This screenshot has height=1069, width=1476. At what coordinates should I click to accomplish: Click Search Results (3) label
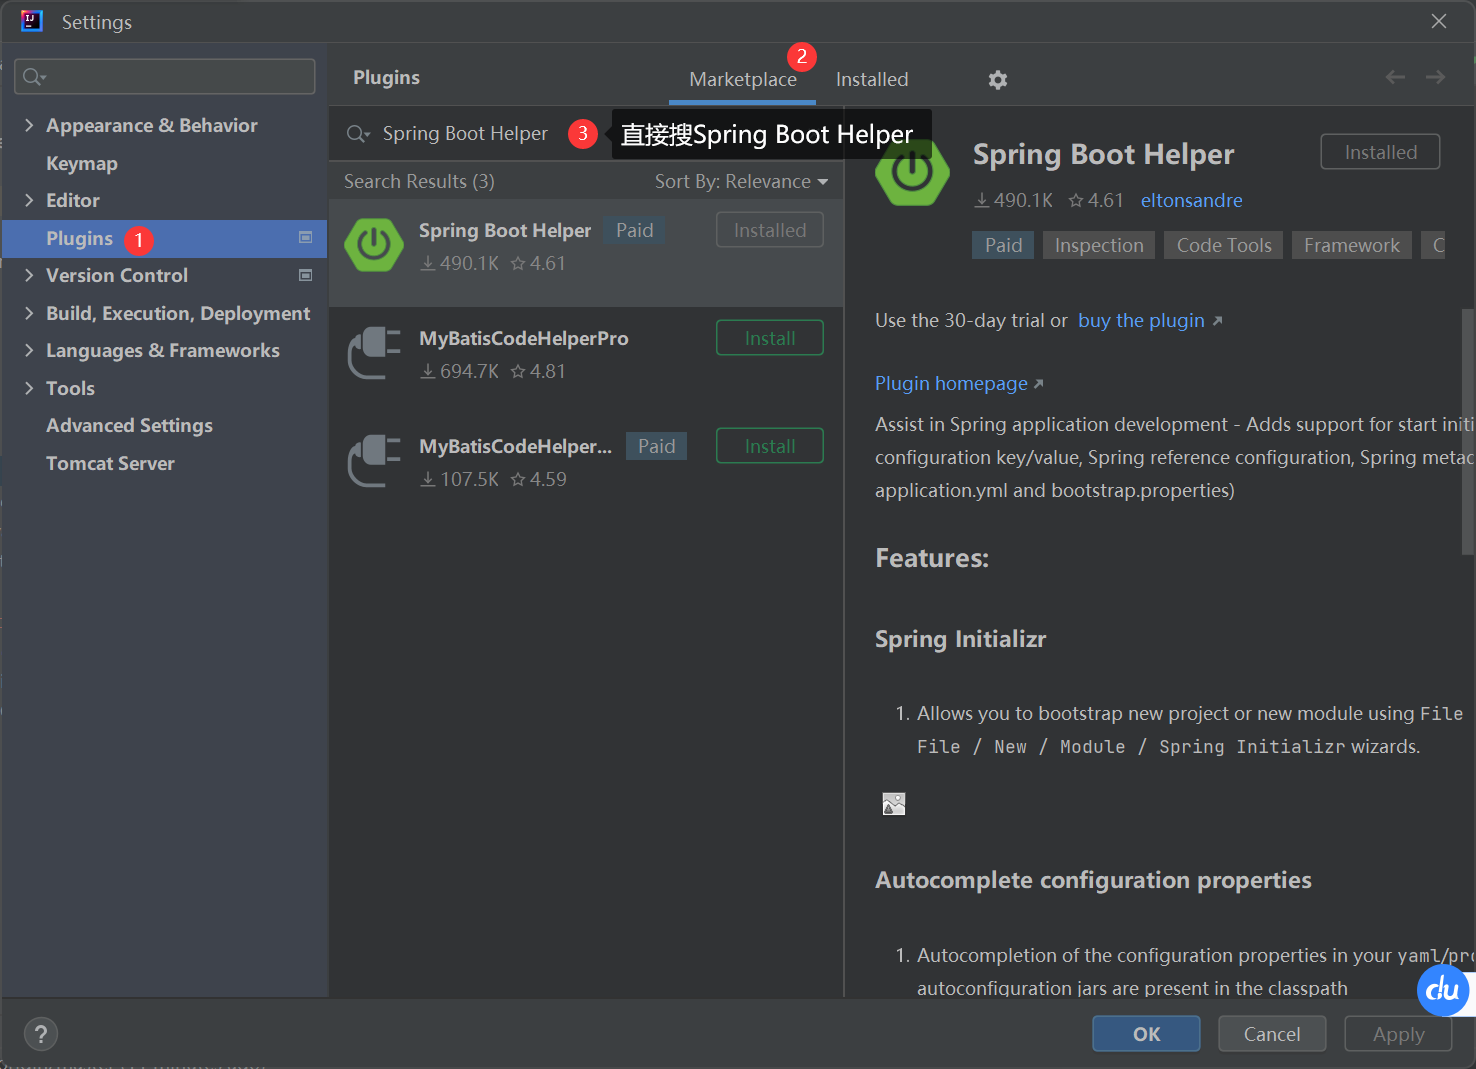tap(419, 181)
